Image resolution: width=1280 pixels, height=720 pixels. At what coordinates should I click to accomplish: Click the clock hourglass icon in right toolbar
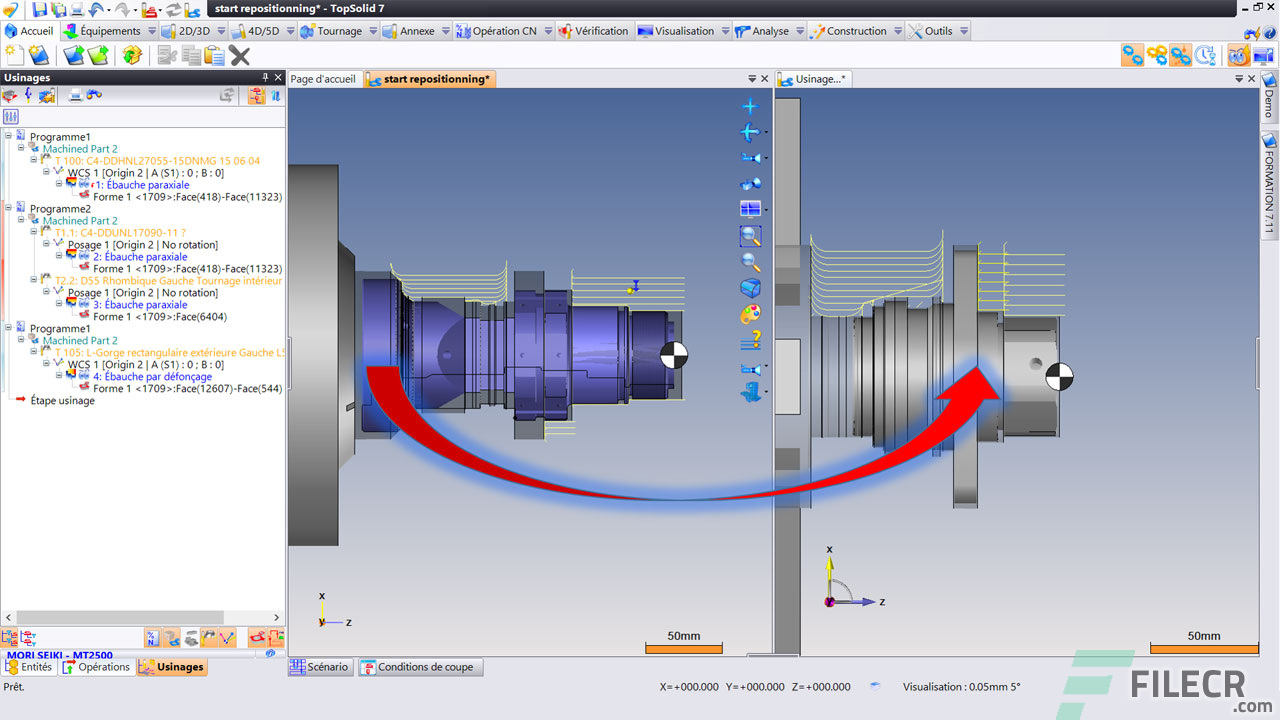1205,55
